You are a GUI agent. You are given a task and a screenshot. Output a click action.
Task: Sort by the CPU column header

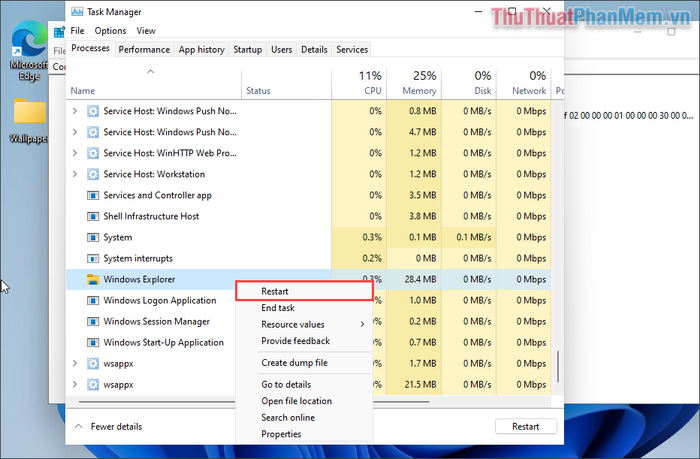tap(359, 83)
